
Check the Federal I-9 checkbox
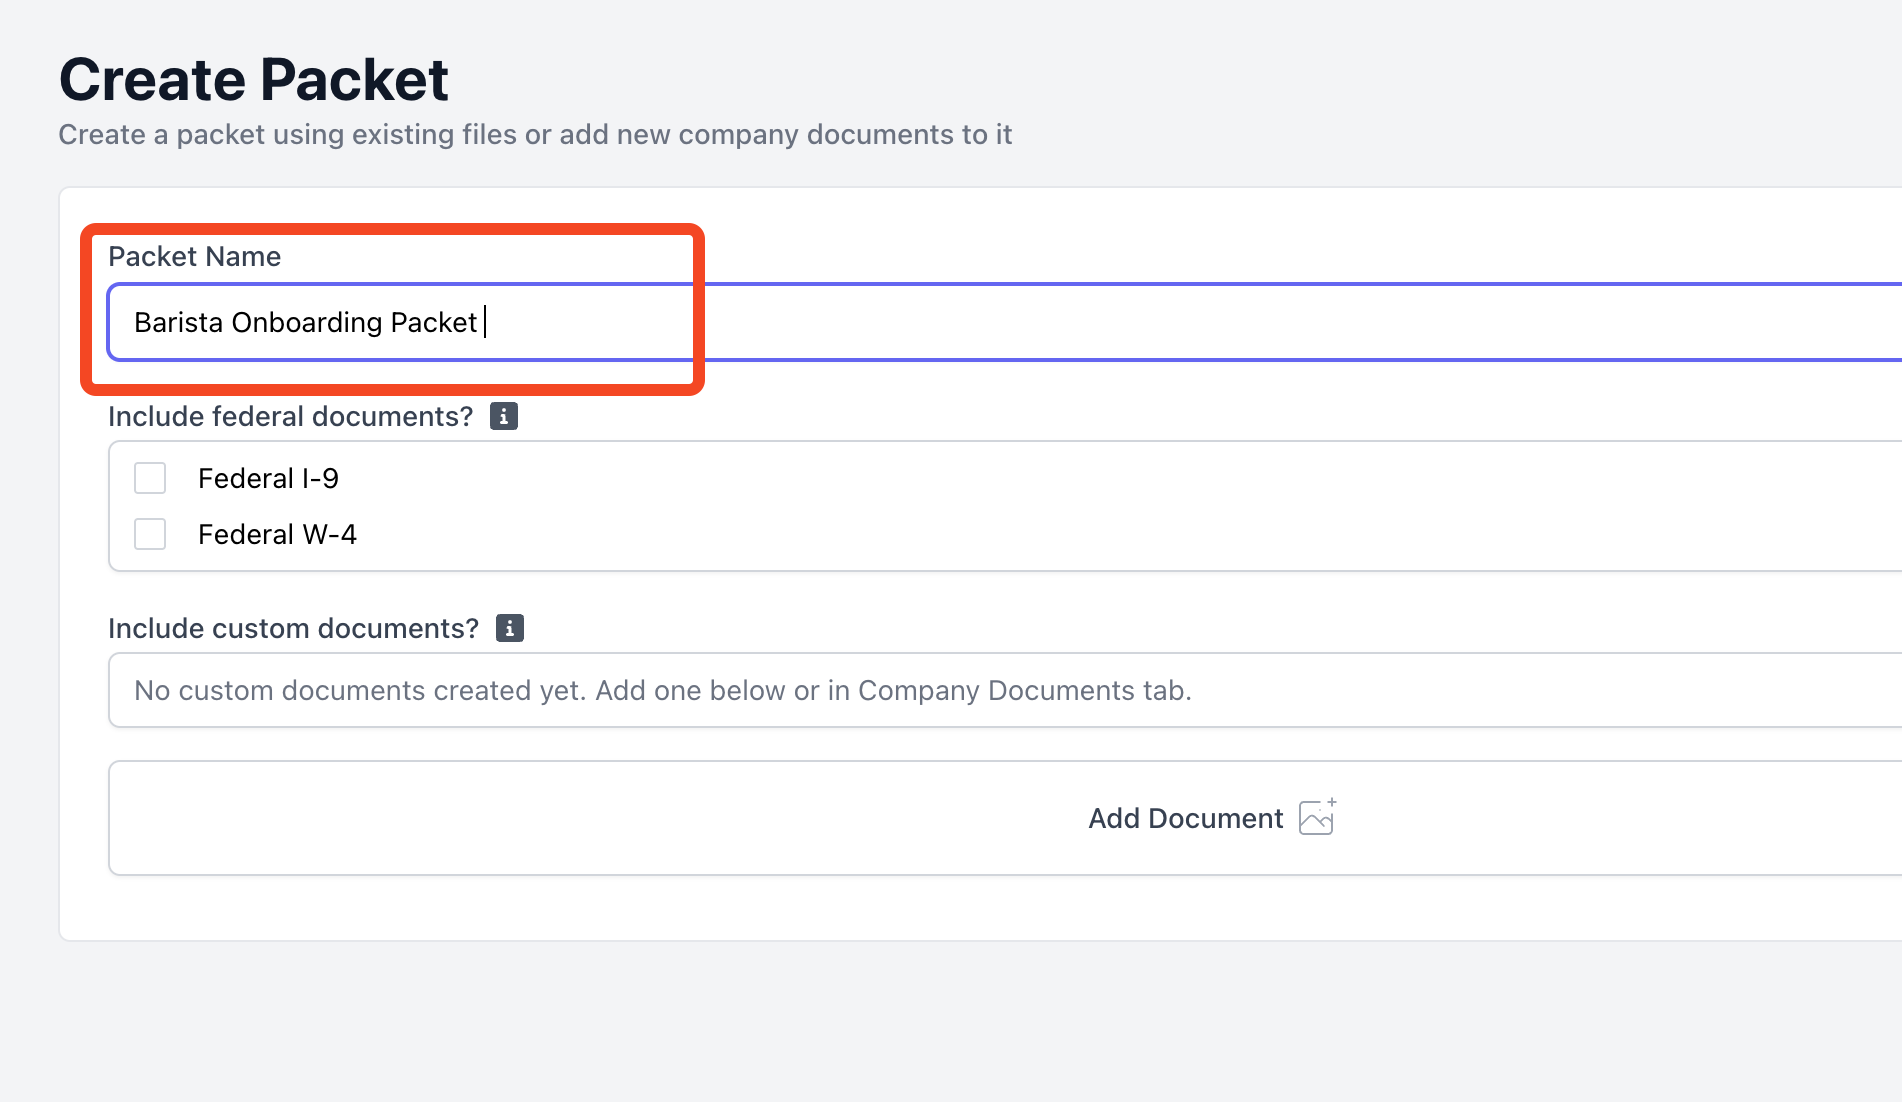(x=150, y=478)
